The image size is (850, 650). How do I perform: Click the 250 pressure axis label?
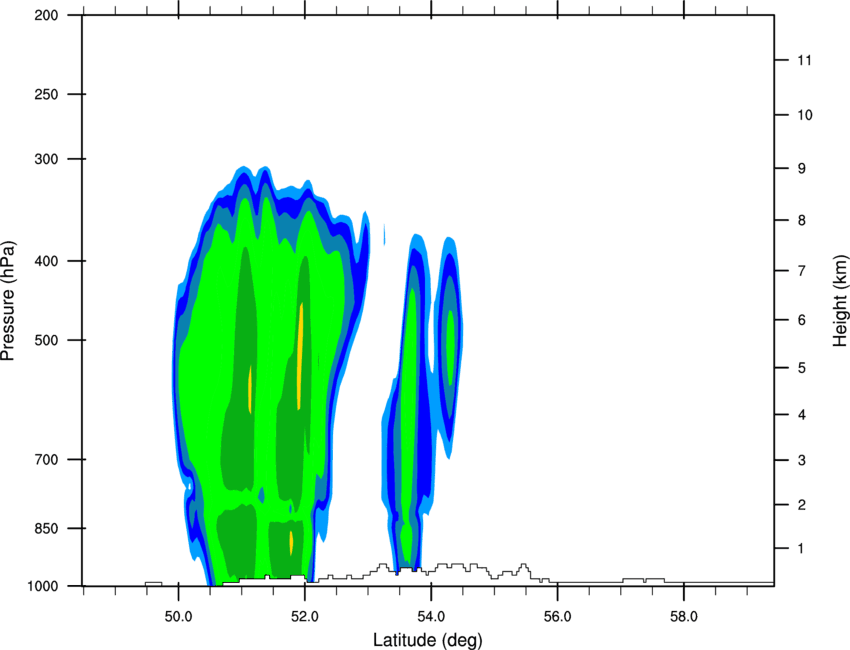coord(46,94)
